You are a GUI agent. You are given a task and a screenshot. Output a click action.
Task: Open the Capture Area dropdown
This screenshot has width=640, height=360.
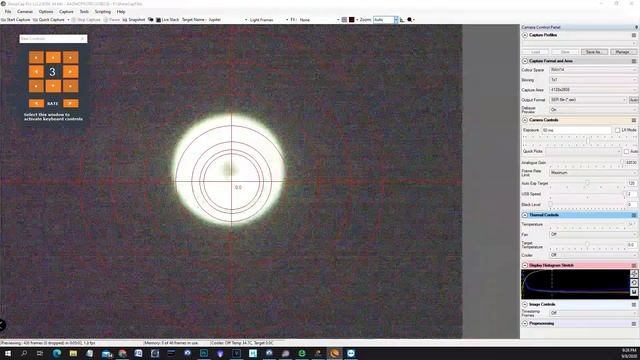pos(593,90)
